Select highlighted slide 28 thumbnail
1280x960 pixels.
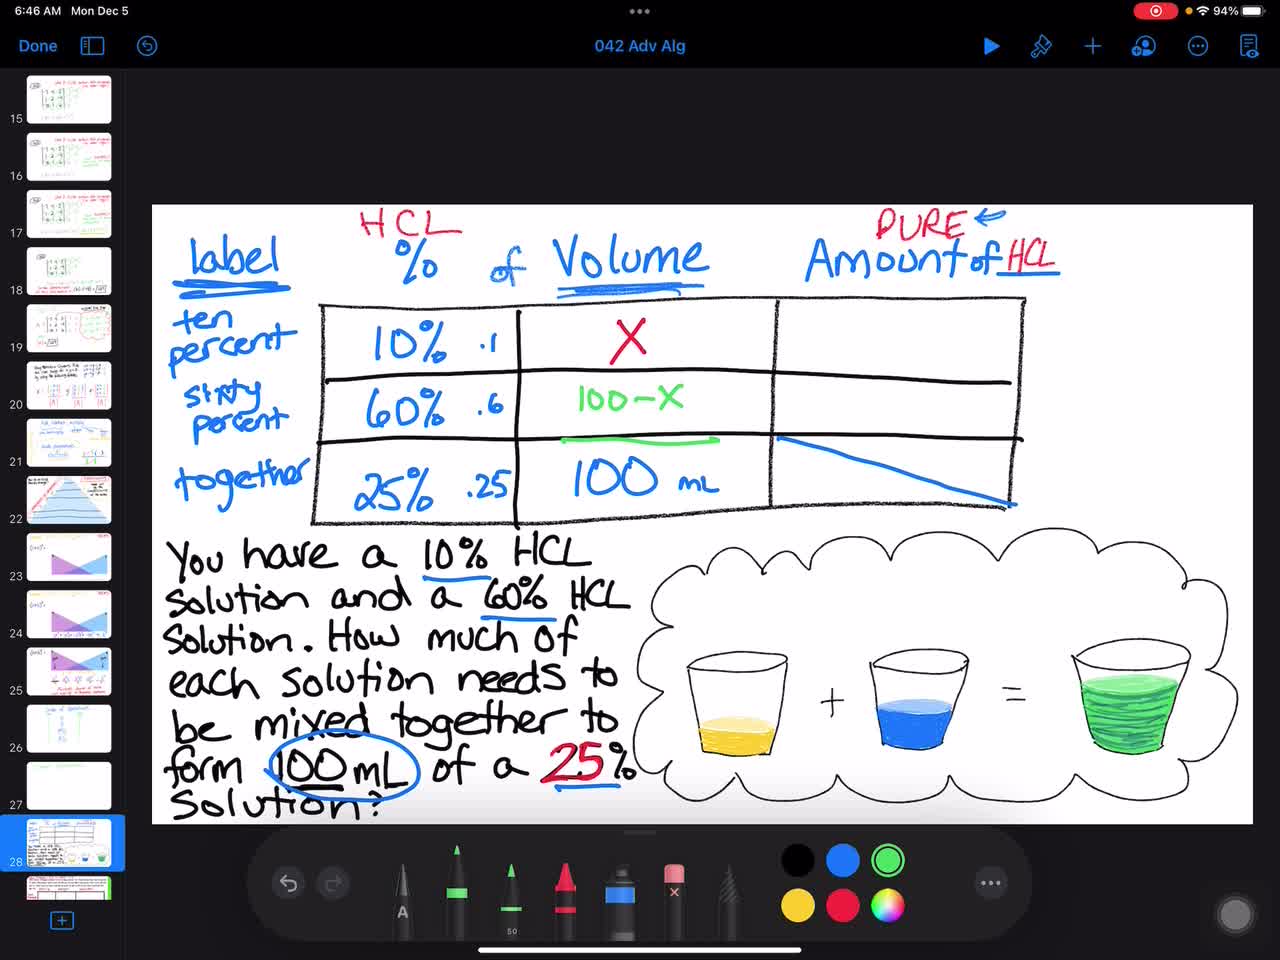point(69,844)
